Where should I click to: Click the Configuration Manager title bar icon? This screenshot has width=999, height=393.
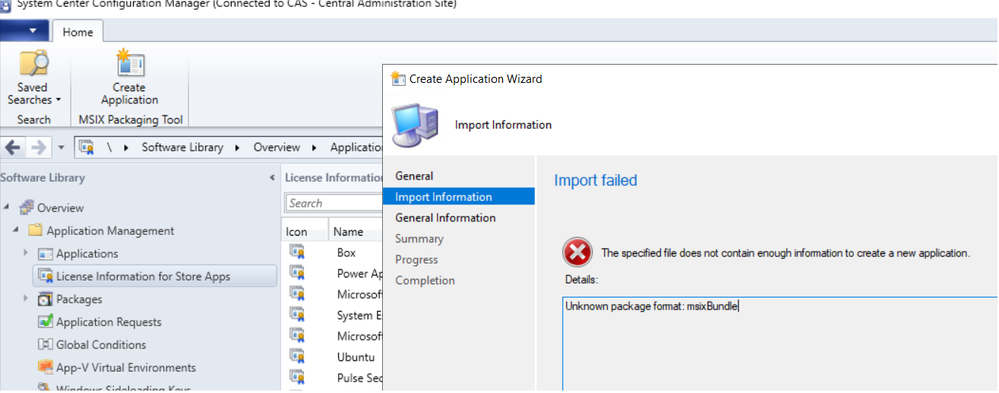(6, 4)
